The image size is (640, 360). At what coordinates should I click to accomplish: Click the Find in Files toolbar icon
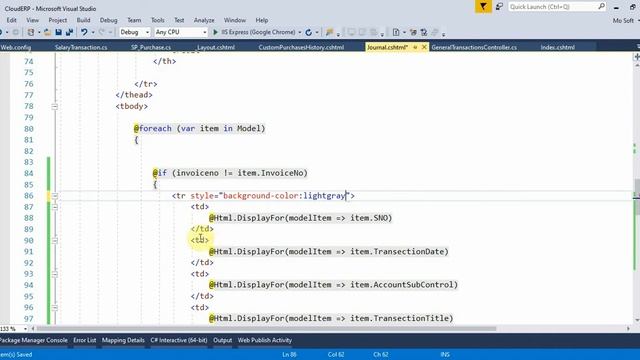click(329, 32)
